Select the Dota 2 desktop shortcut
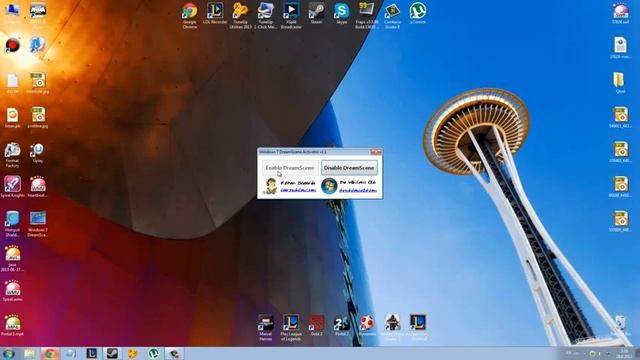This screenshot has height=360, width=640. click(316, 325)
